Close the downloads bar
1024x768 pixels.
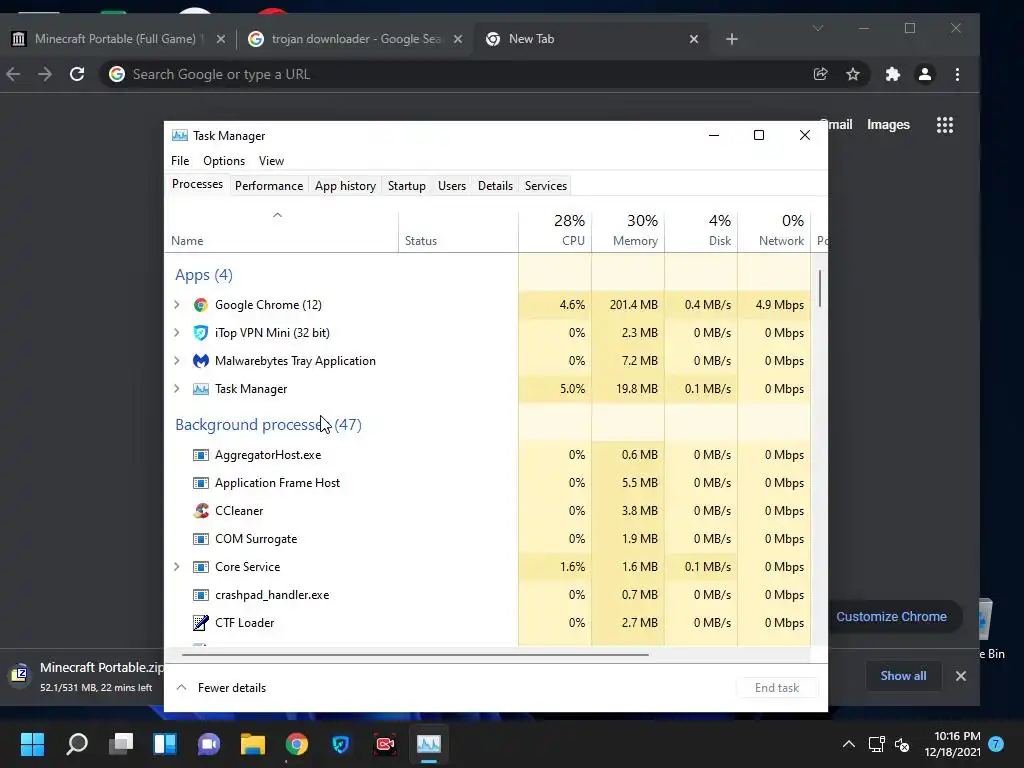pyautogui.click(x=961, y=676)
